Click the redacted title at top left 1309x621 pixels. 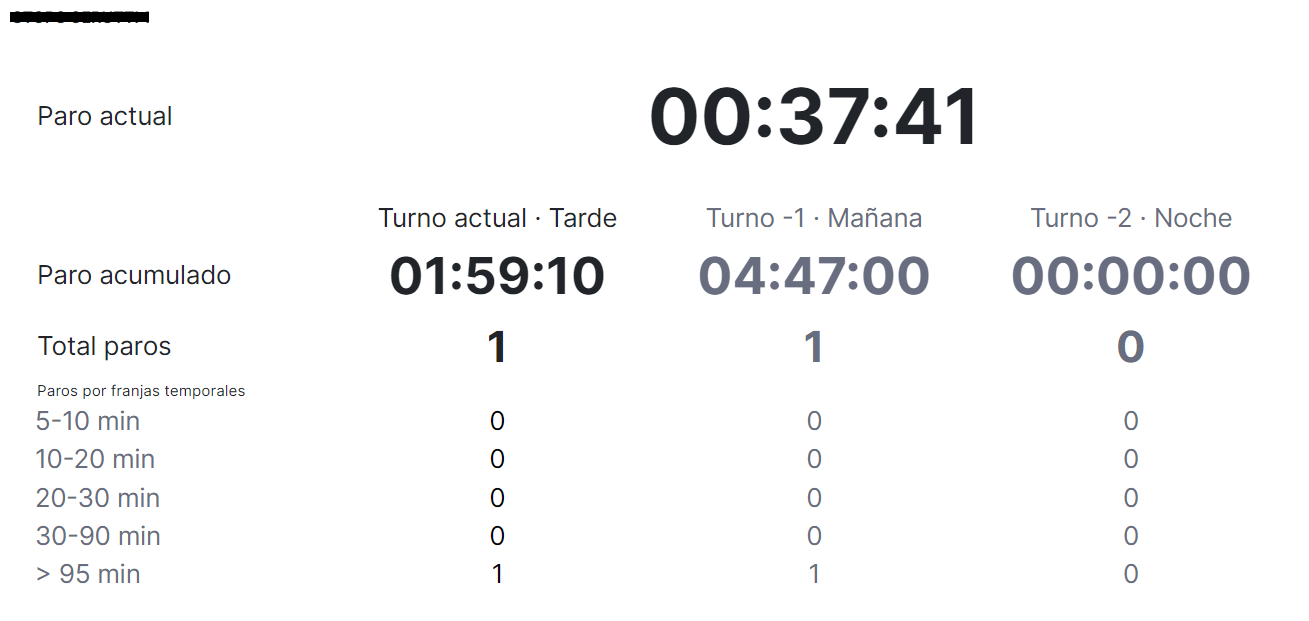point(79,17)
